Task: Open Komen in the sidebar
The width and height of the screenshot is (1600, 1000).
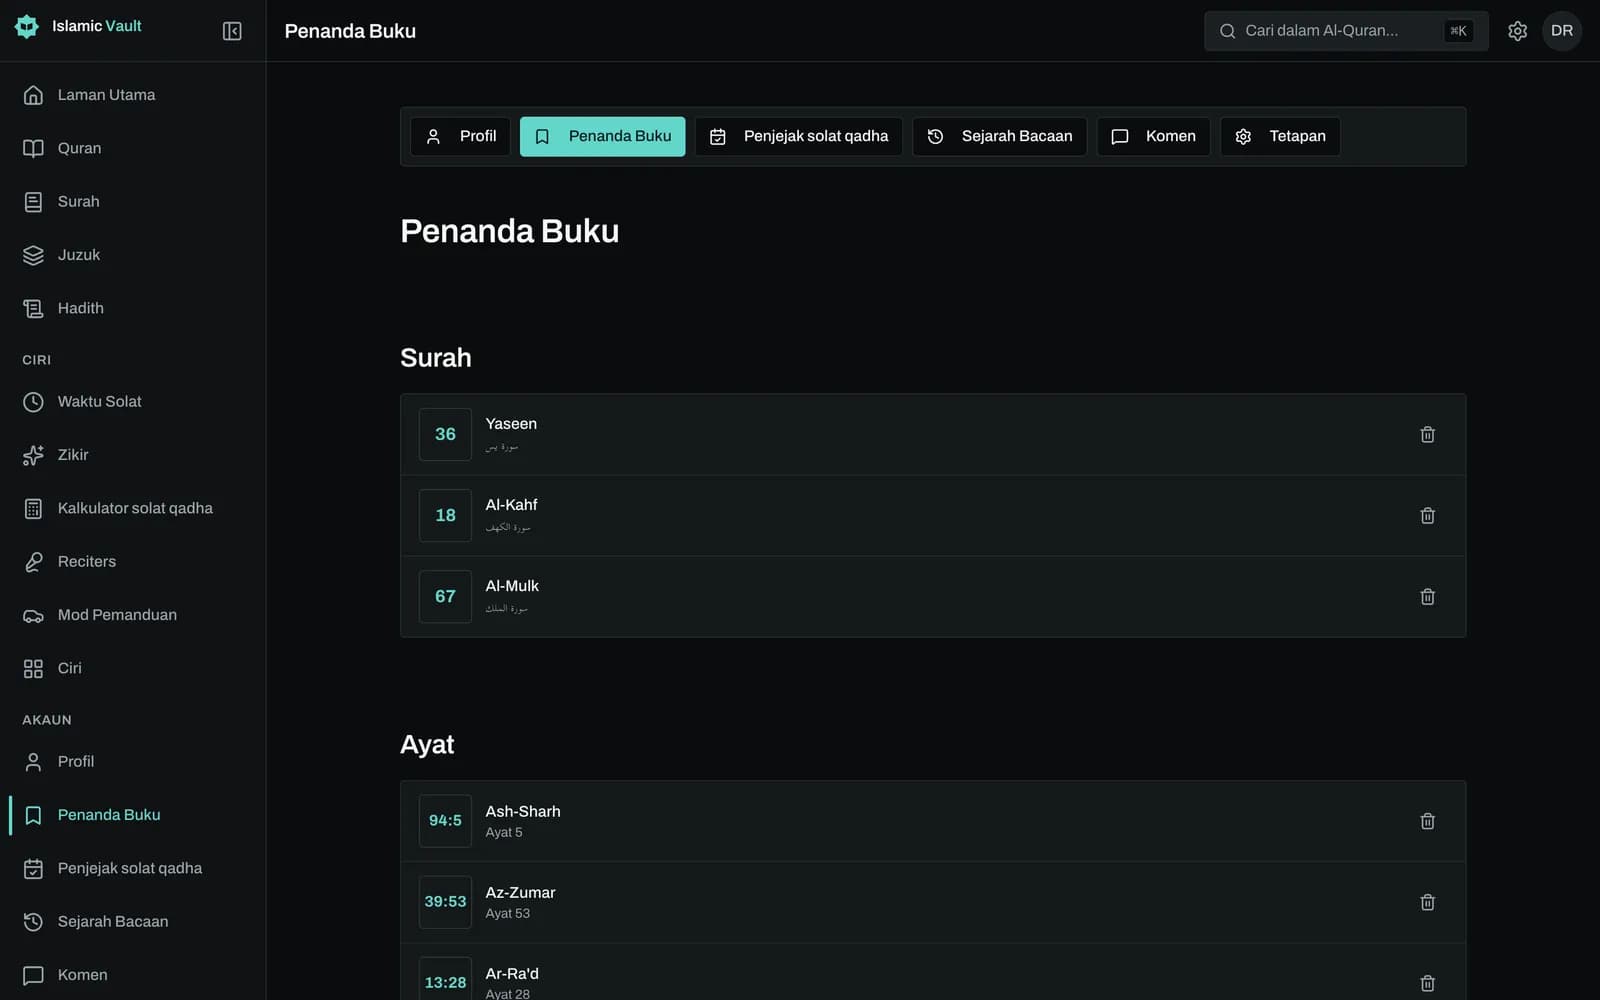Action: [x=133, y=975]
